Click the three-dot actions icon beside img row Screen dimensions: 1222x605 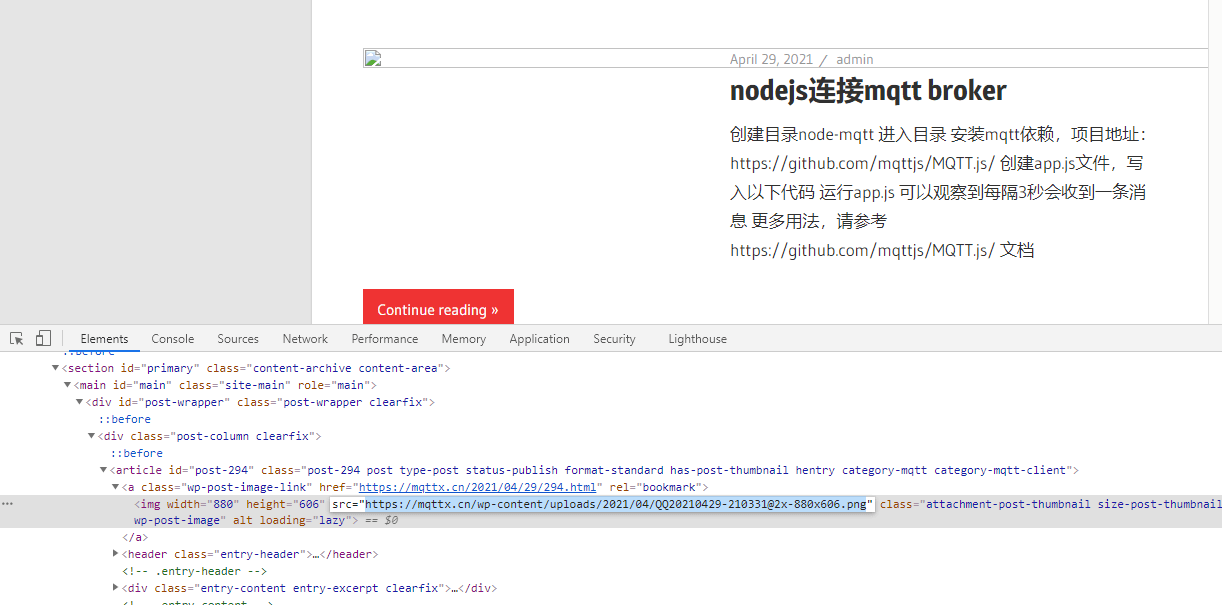point(7,504)
